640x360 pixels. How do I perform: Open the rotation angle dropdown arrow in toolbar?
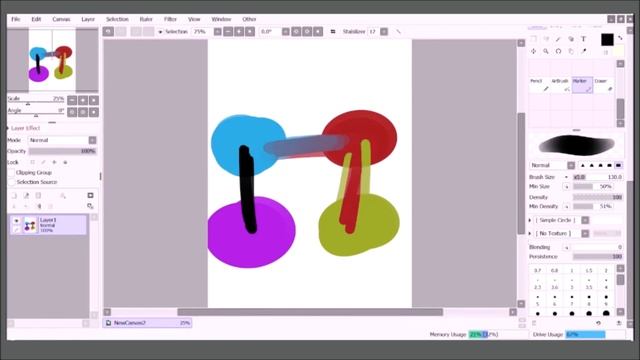click(x=286, y=31)
